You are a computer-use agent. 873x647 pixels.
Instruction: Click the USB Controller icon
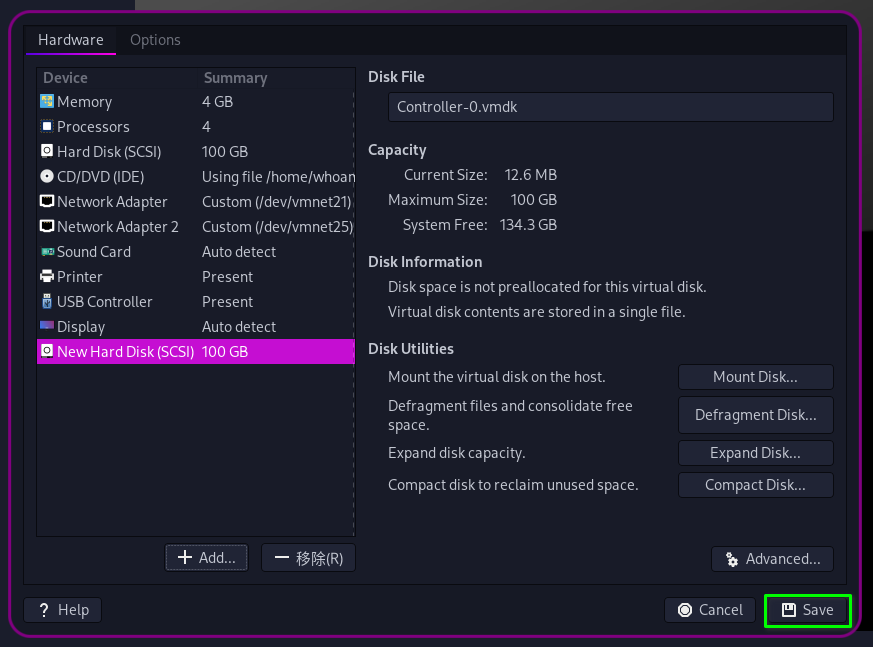(47, 302)
